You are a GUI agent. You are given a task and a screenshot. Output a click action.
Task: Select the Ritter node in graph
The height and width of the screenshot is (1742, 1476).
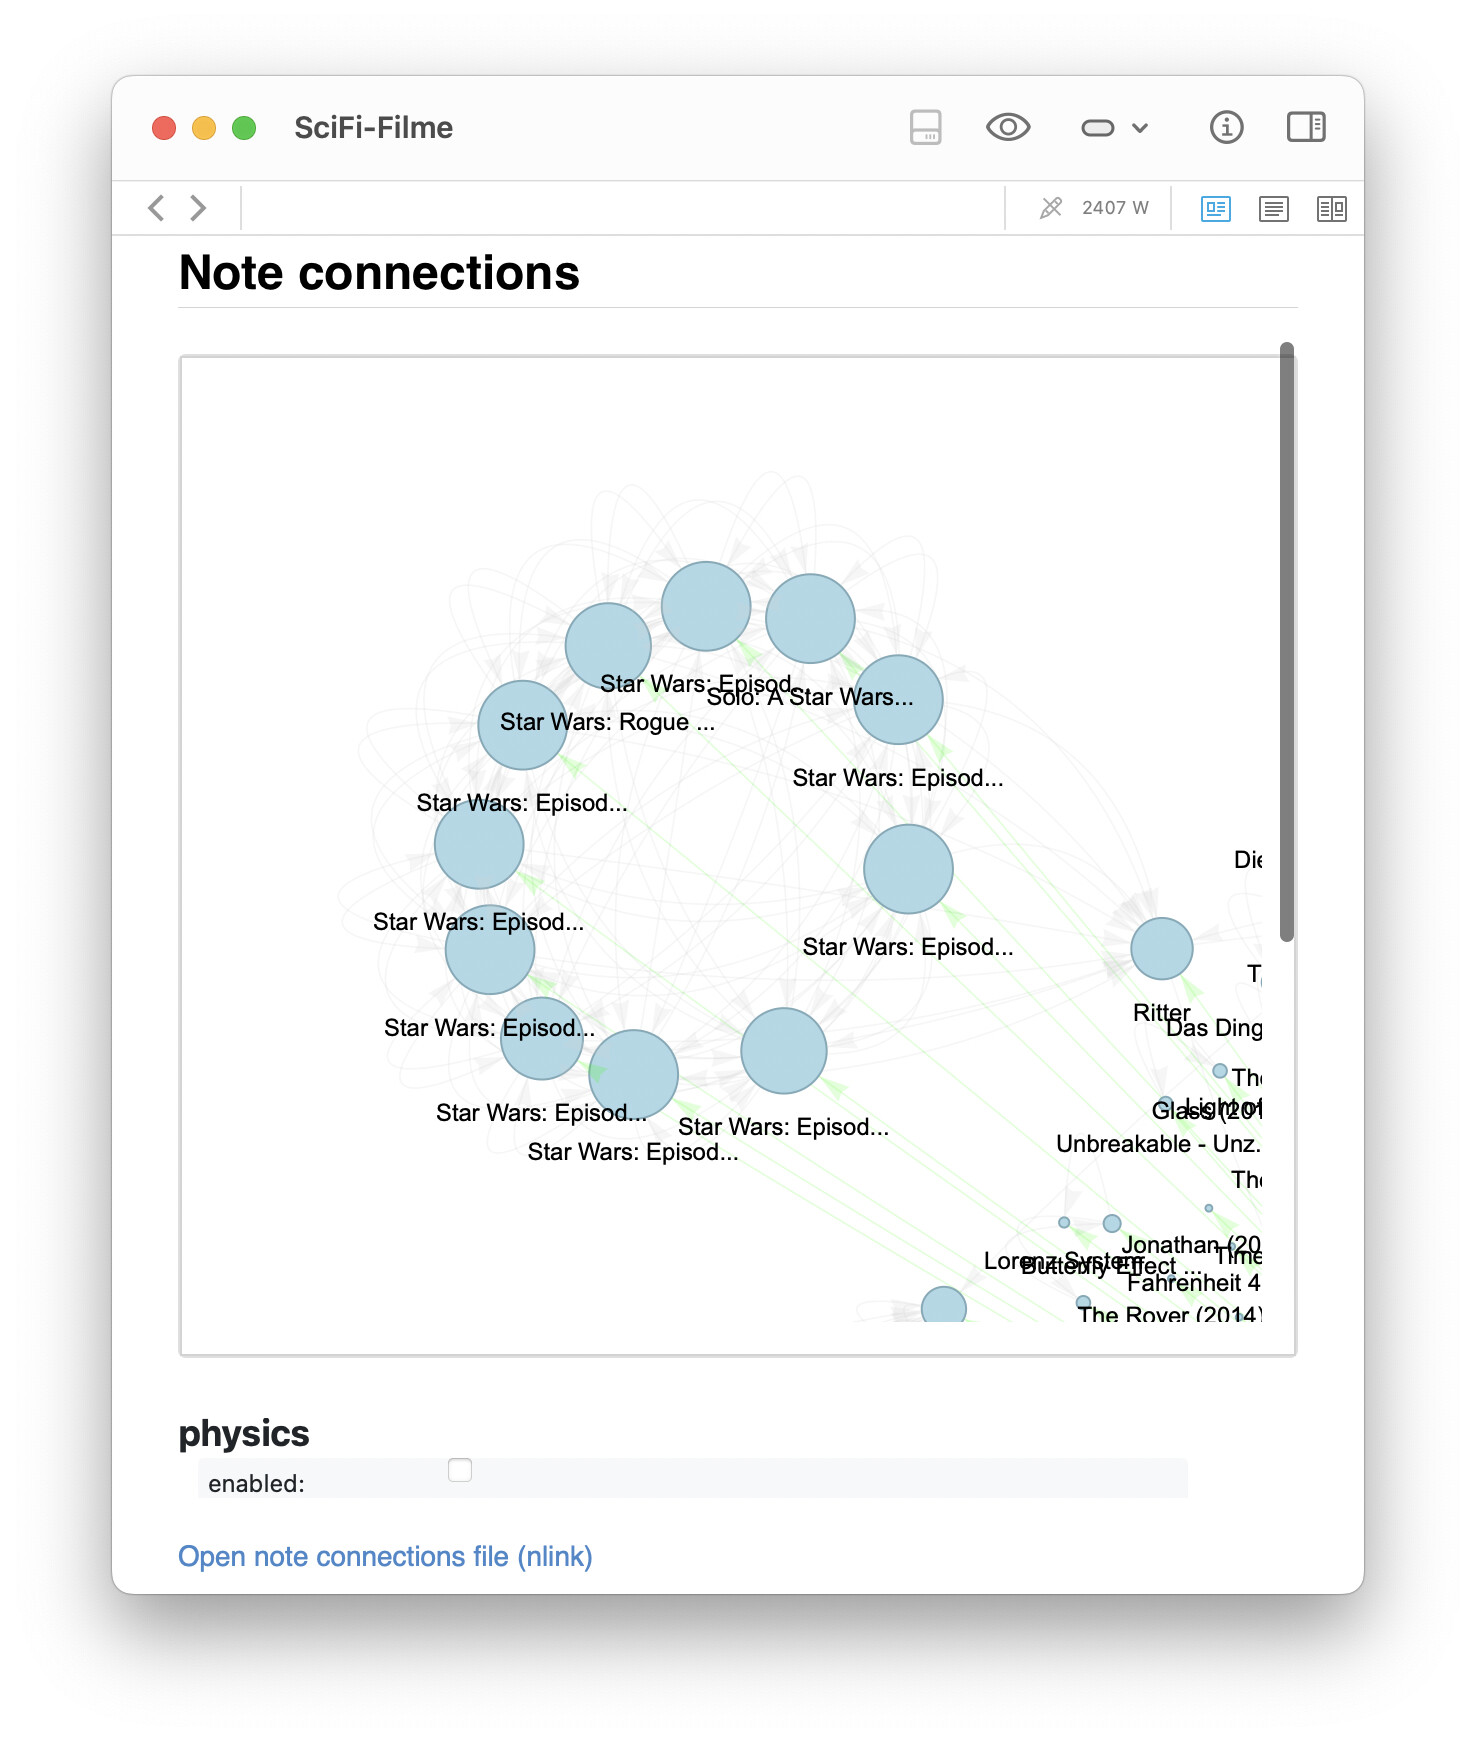(1162, 948)
